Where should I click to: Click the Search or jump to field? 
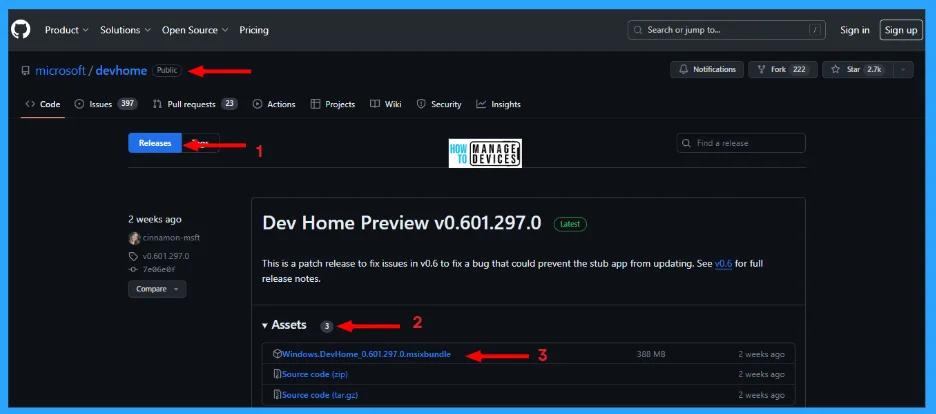pos(726,30)
